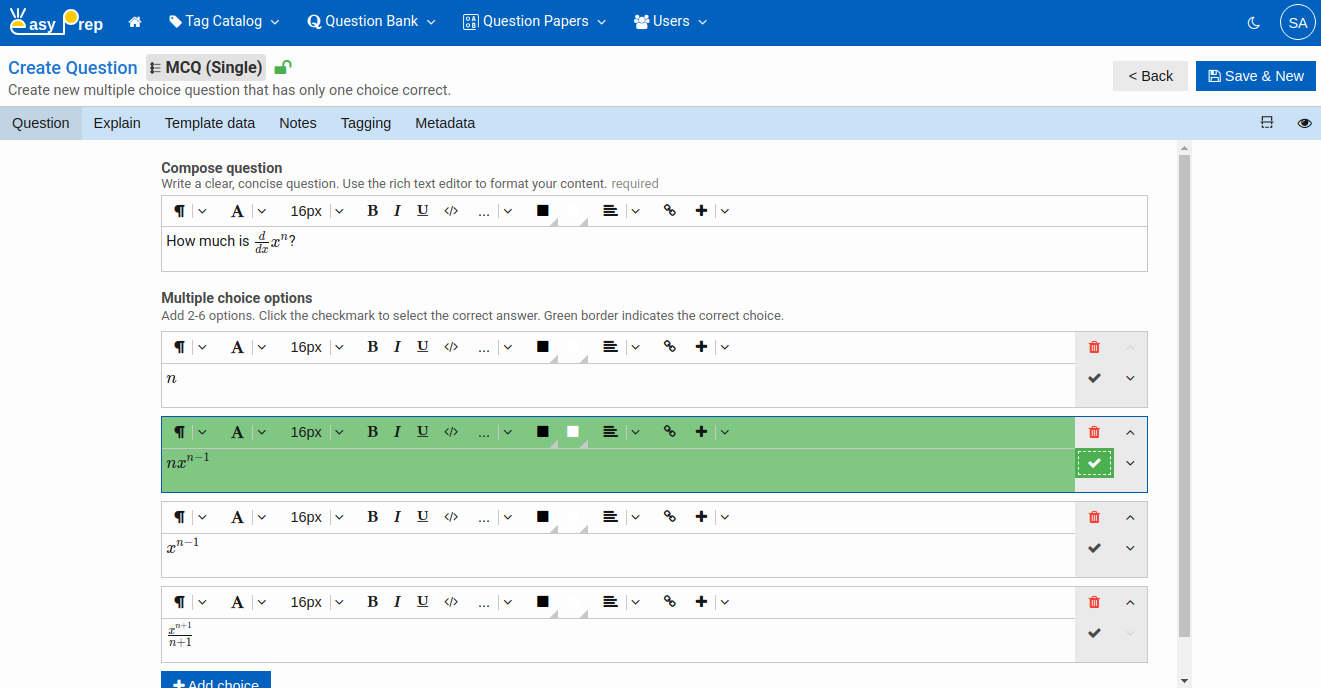Switch to the Explain tab

pyautogui.click(x=117, y=123)
